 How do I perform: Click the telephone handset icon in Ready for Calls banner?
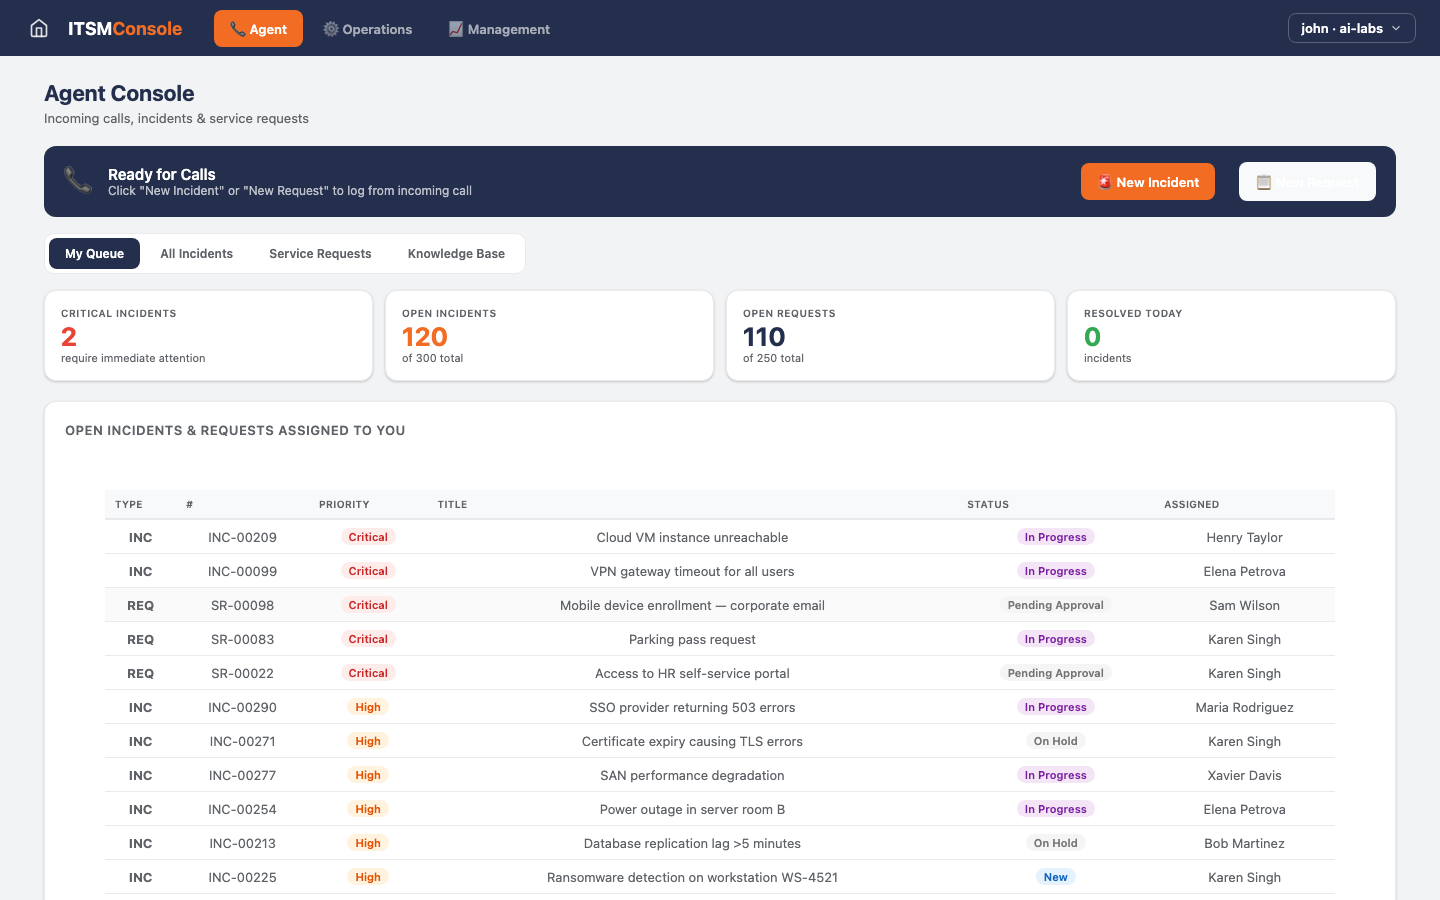[x=78, y=180]
